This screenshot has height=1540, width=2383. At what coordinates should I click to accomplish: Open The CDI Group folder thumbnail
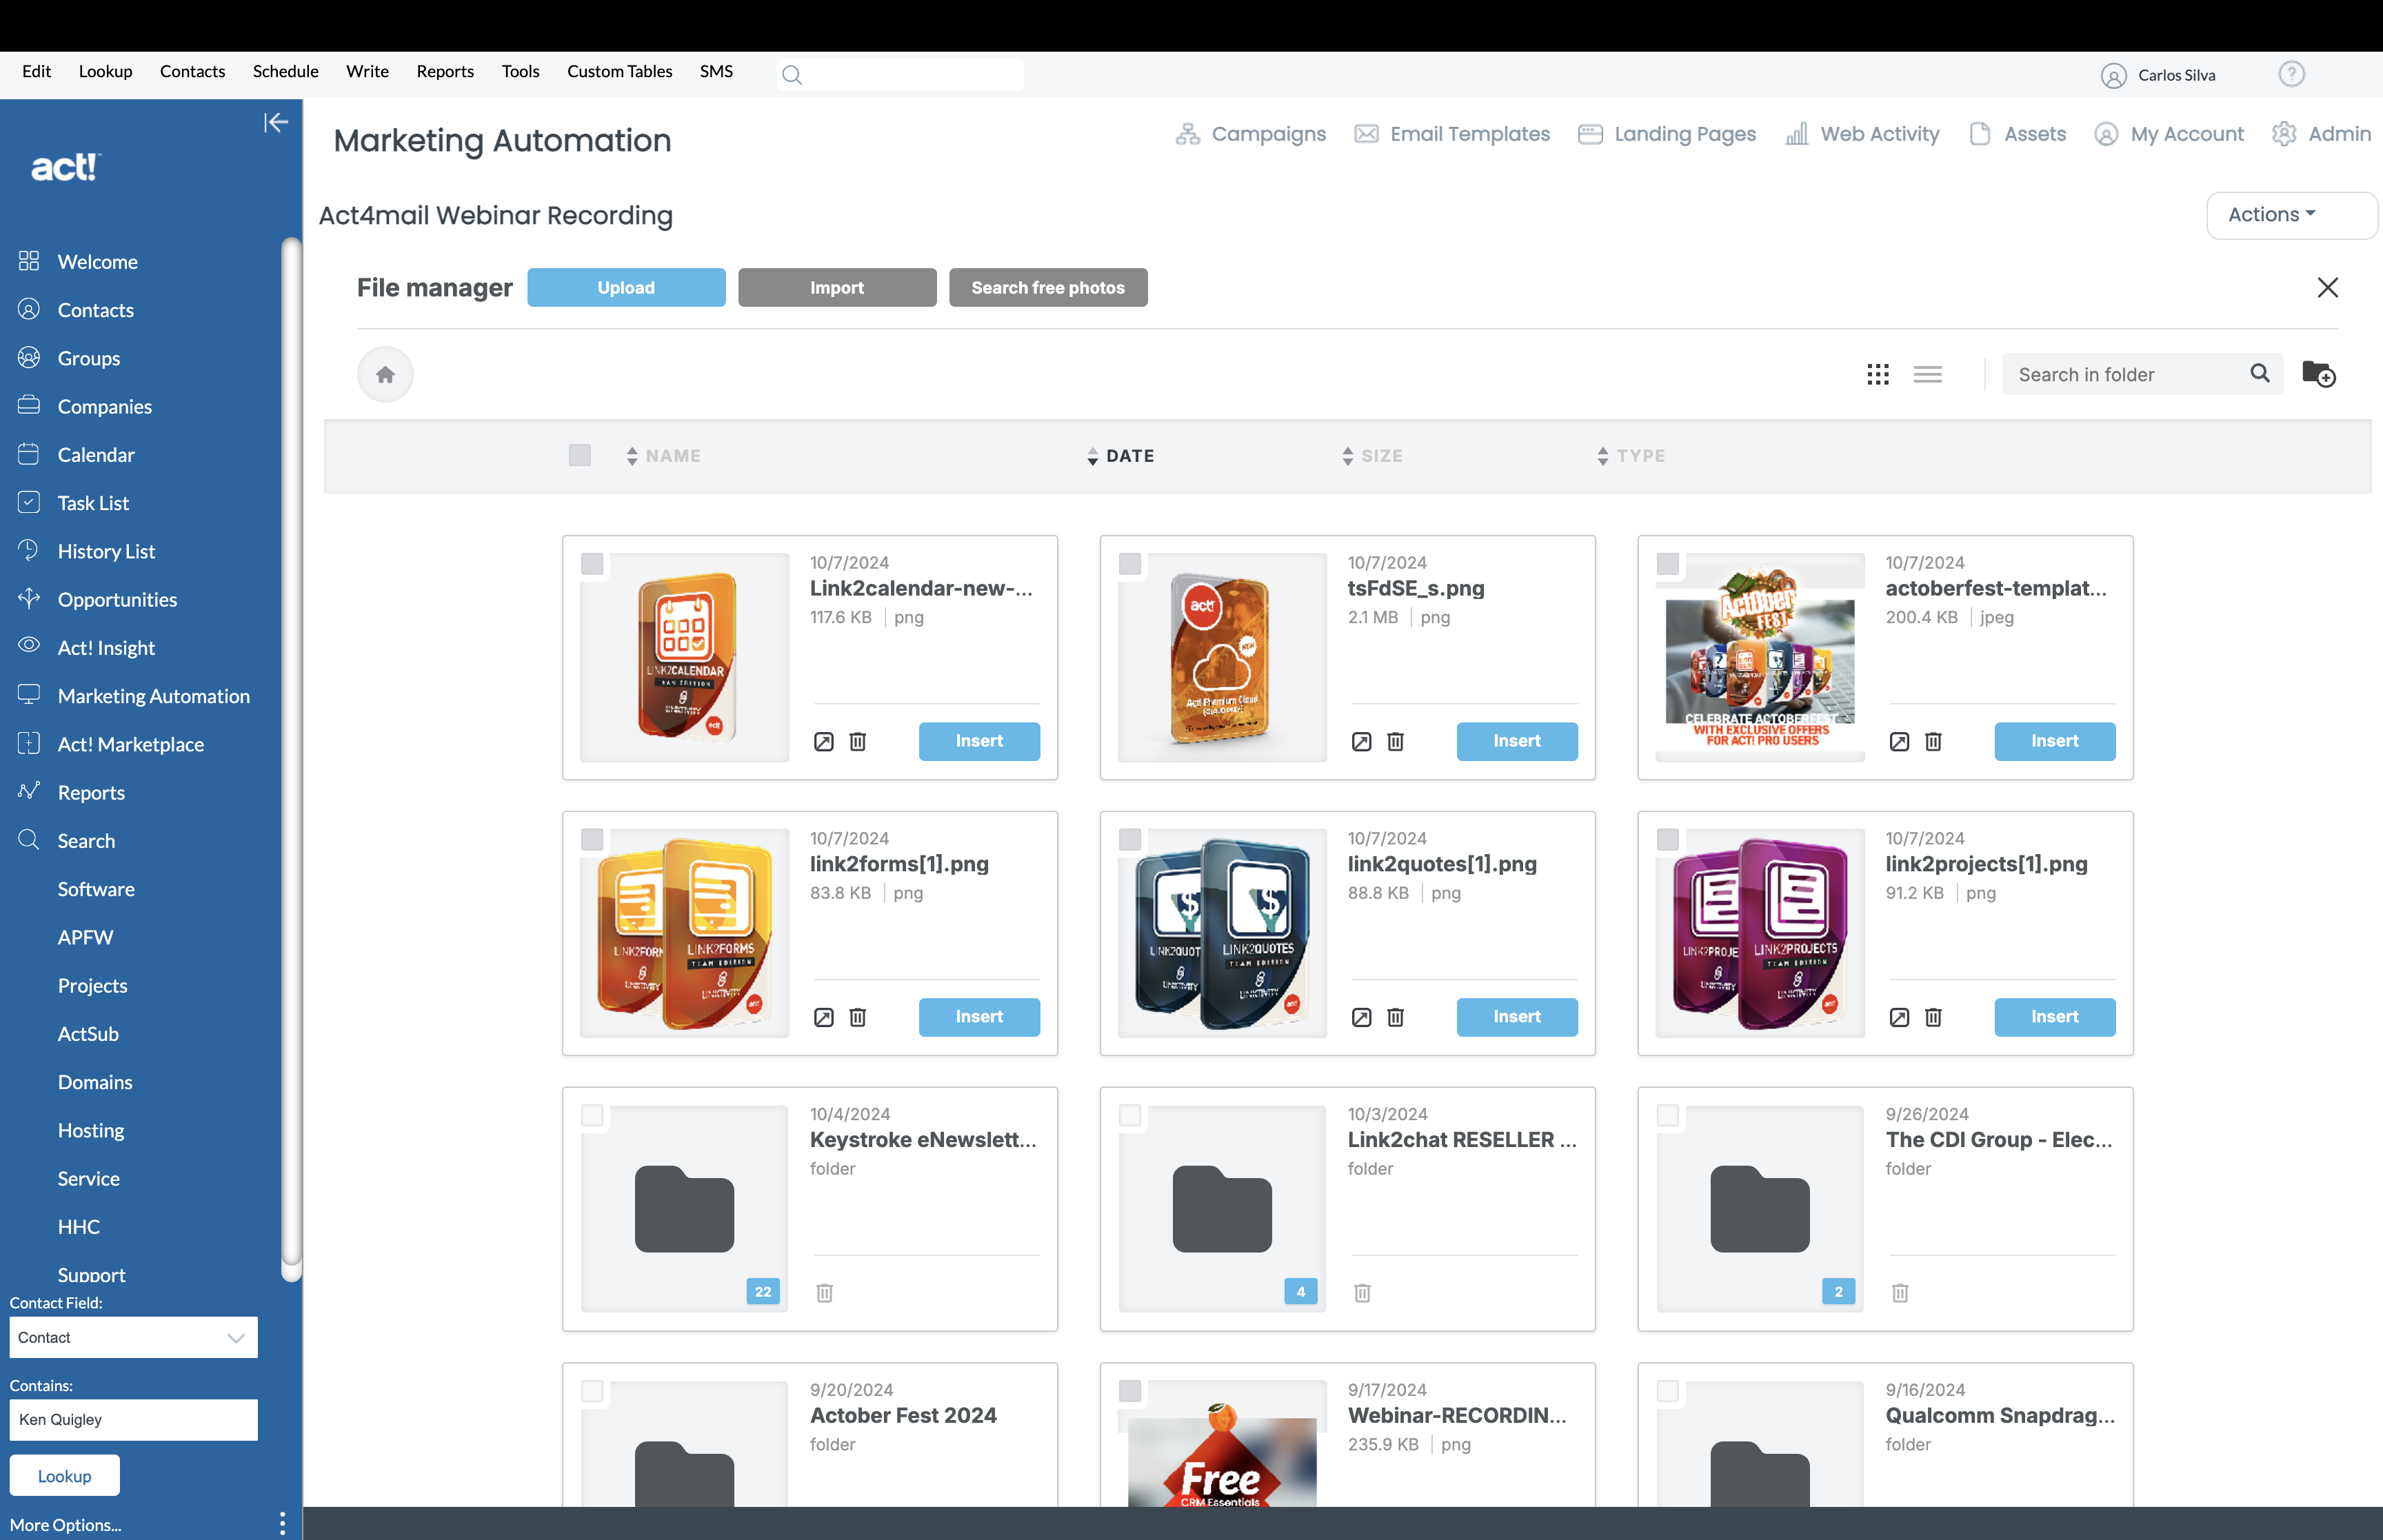point(1760,1209)
